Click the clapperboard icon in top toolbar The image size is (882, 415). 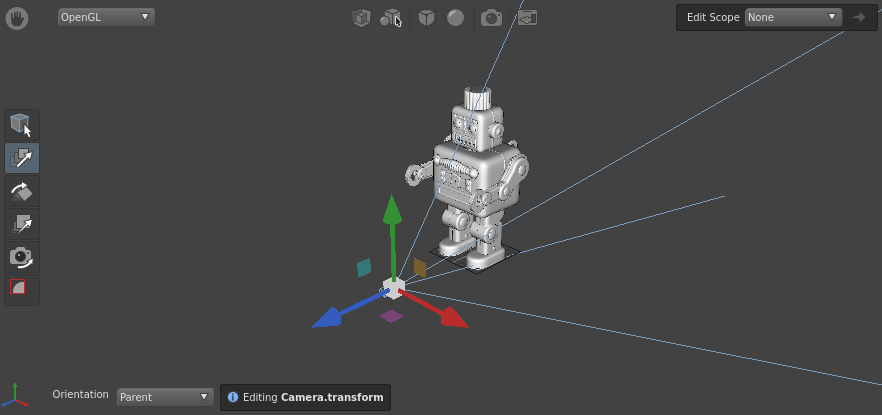tap(527, 17)
